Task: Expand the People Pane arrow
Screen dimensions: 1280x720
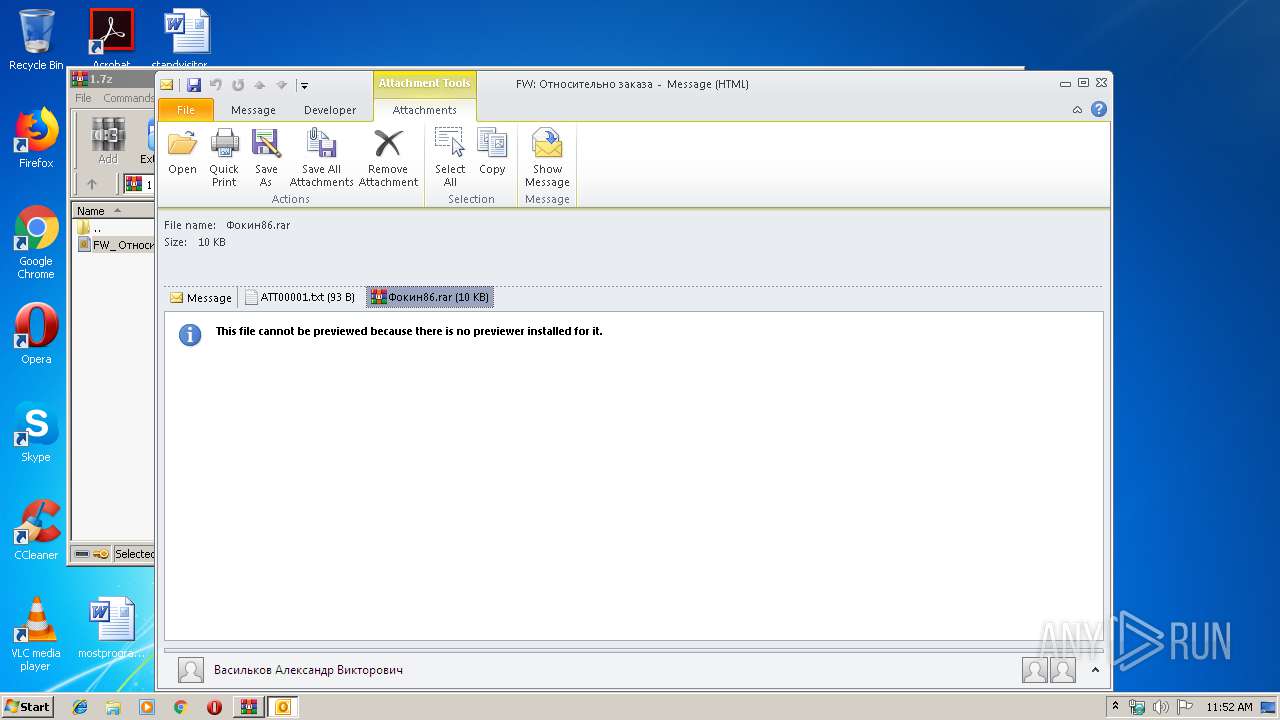Action: point(1095,670)
